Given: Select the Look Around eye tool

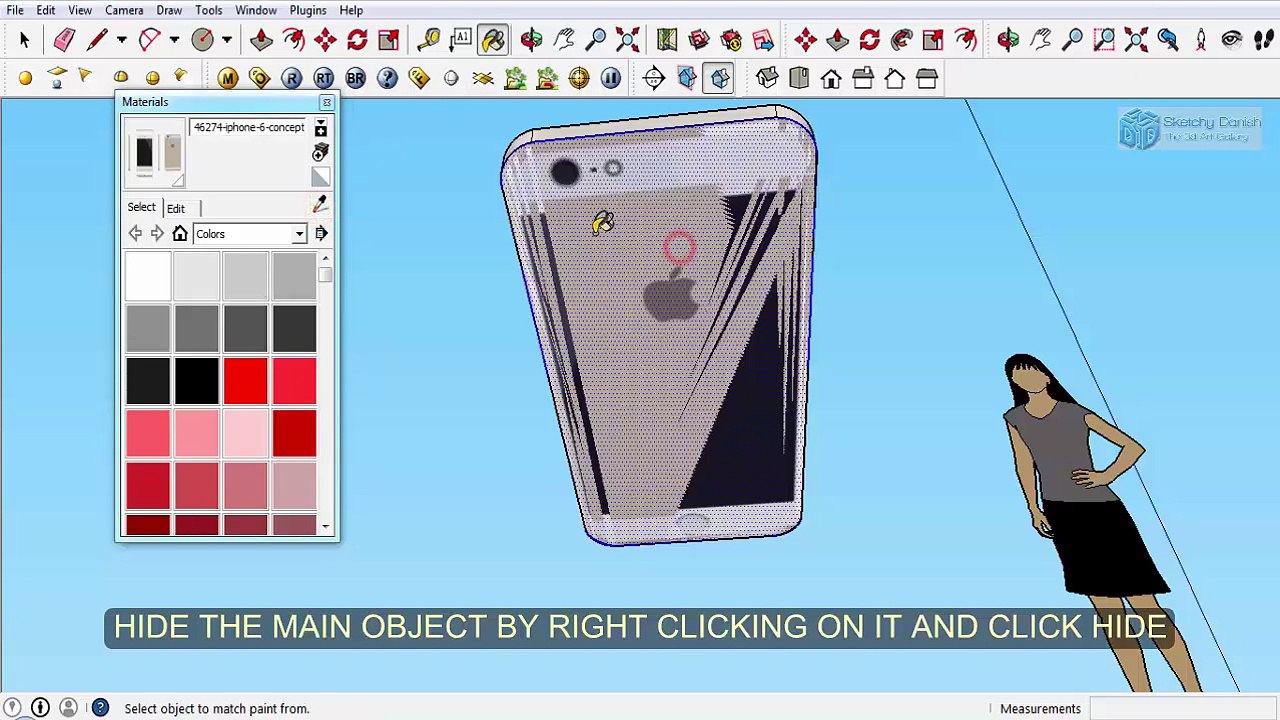Looking at the screenshot, I should coord(1231,40).
